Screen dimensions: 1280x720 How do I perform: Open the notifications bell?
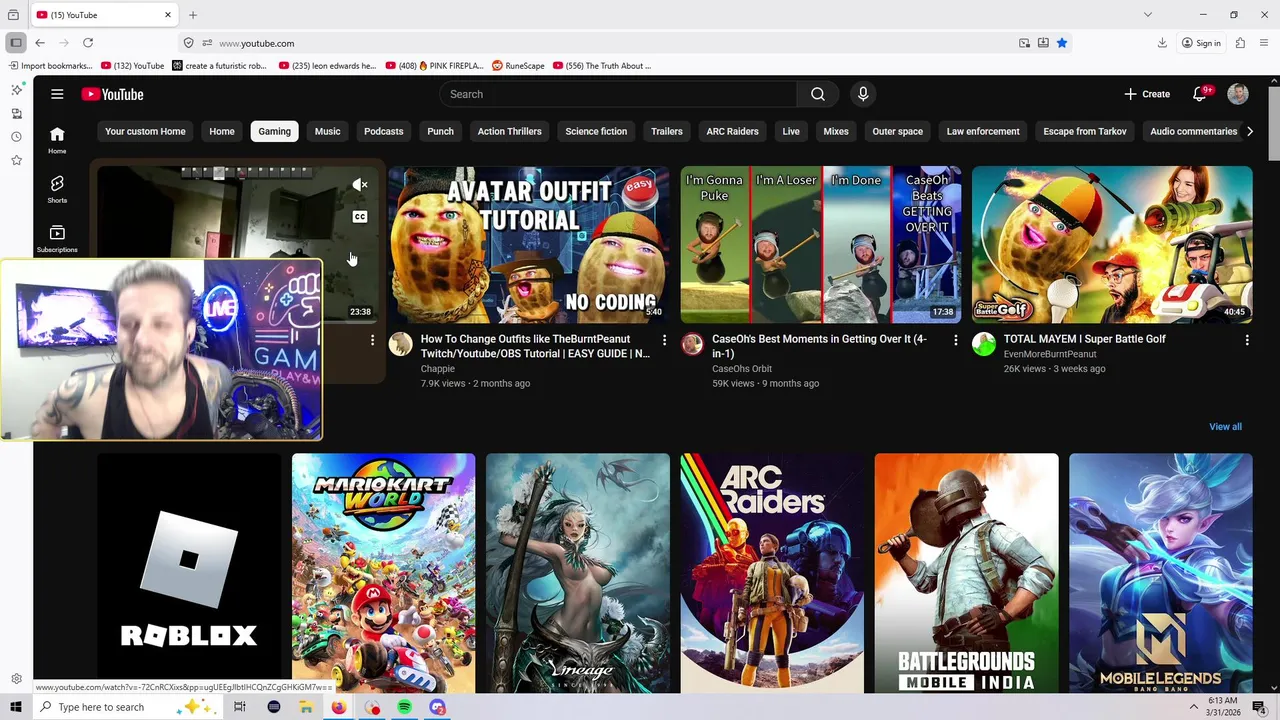click(1200, 94)
